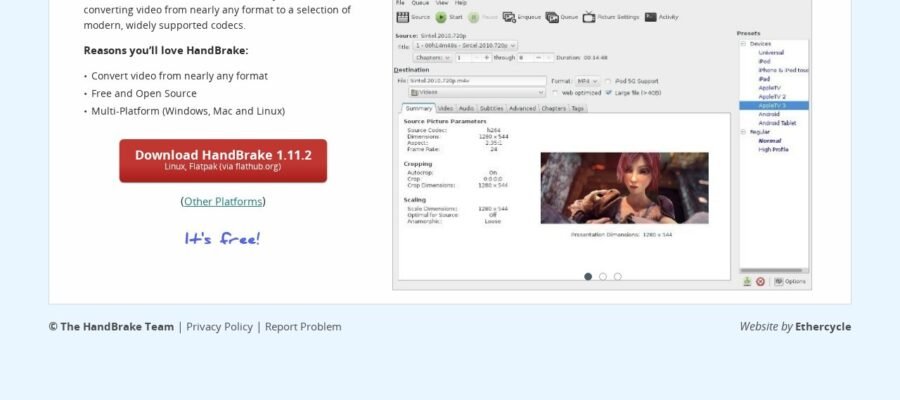Select the AppleTV preset
This screenshot has height=400, width=900.
[769, 88]
